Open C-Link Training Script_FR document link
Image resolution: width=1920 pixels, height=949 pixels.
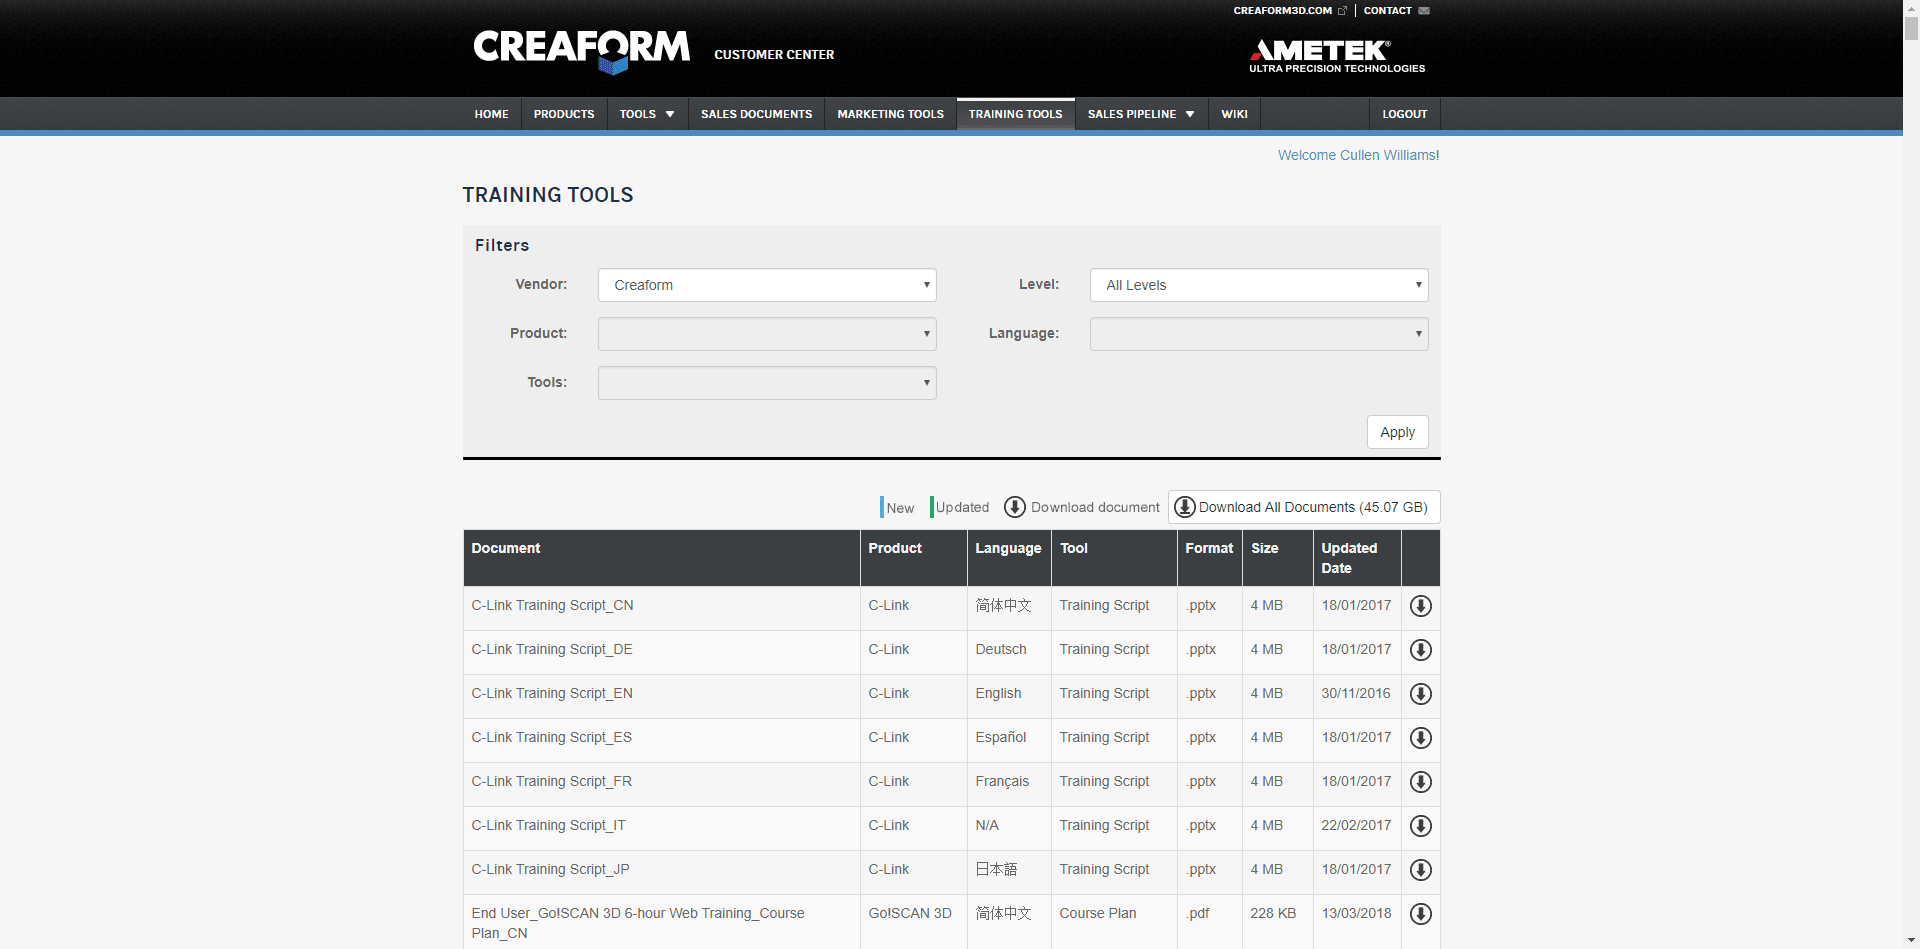coord(551,781)
